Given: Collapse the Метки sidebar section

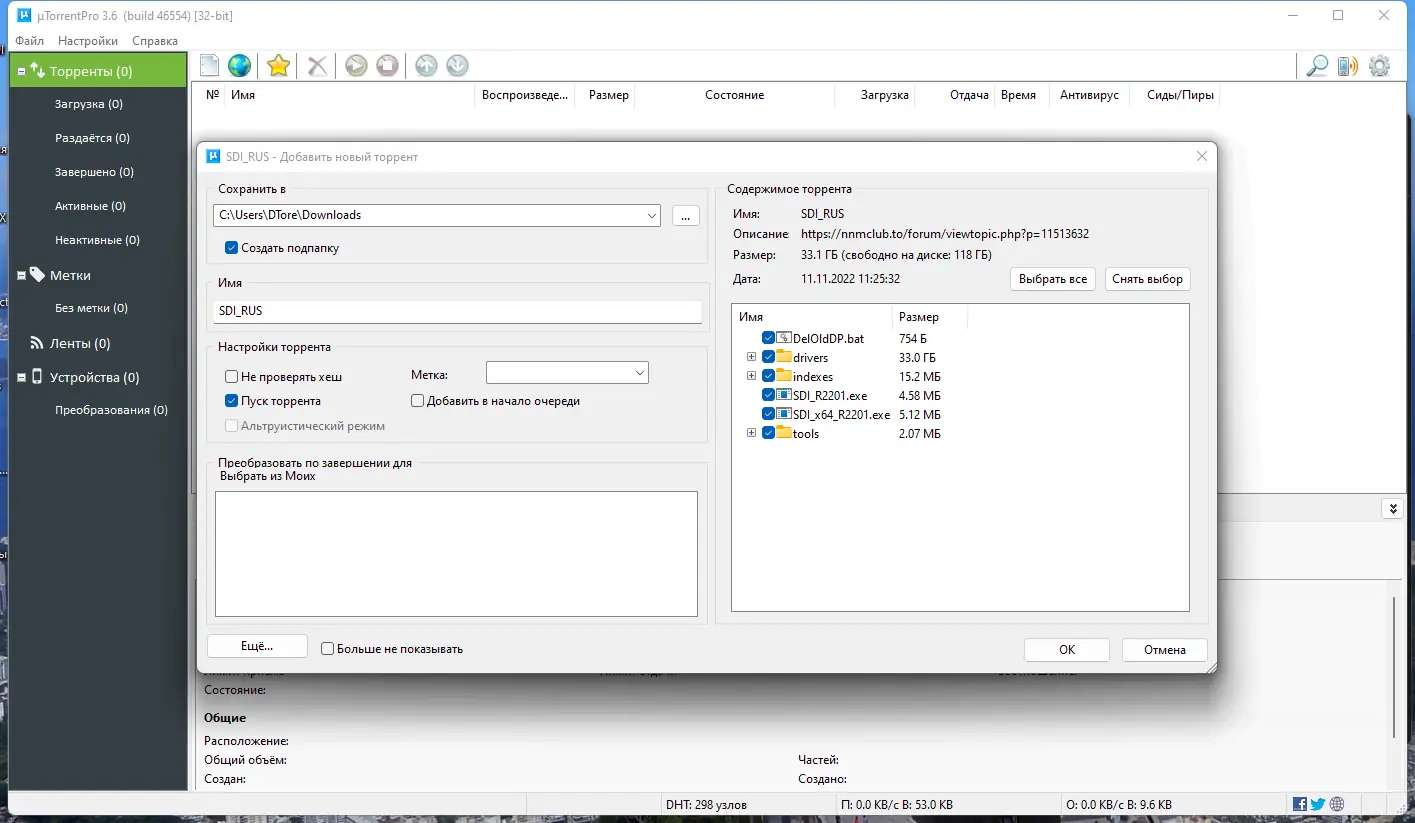Looking at the screenshot, I should (x=22, y=275).
